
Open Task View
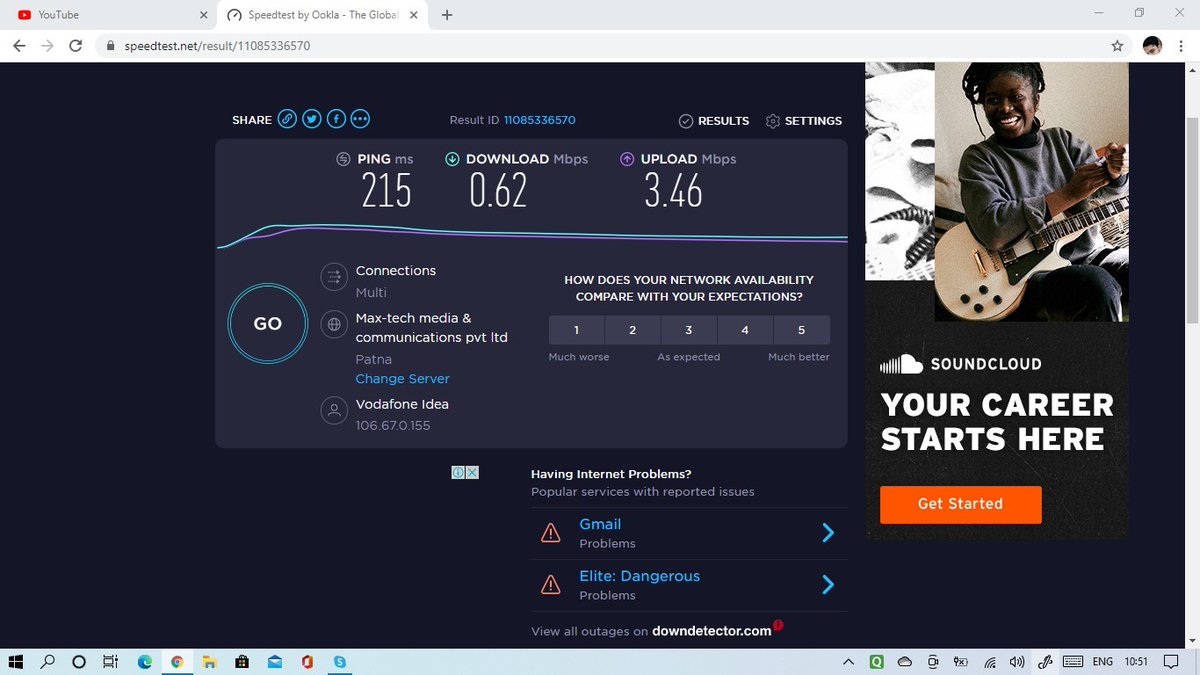coord(111,662)
